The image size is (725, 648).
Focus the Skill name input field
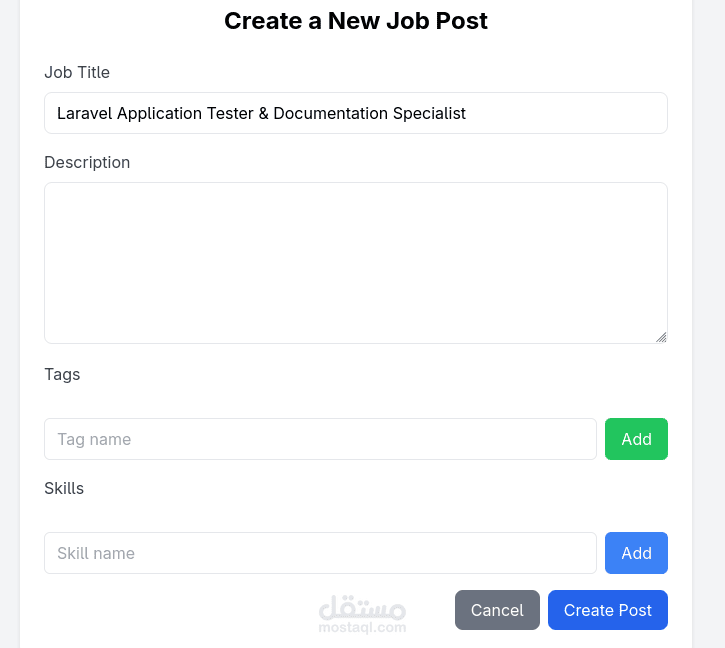pyautogui.click(x=320, y=553)
